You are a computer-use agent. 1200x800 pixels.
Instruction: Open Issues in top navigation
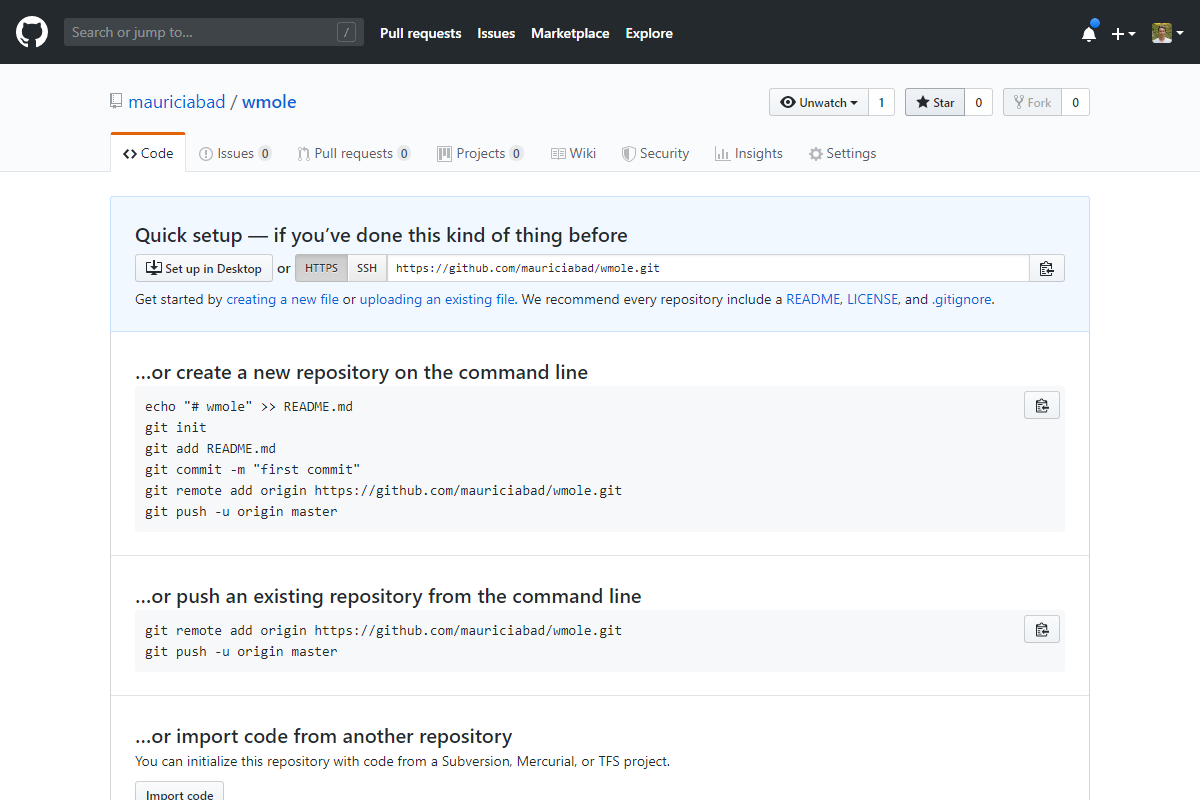(x=496, y=33)
